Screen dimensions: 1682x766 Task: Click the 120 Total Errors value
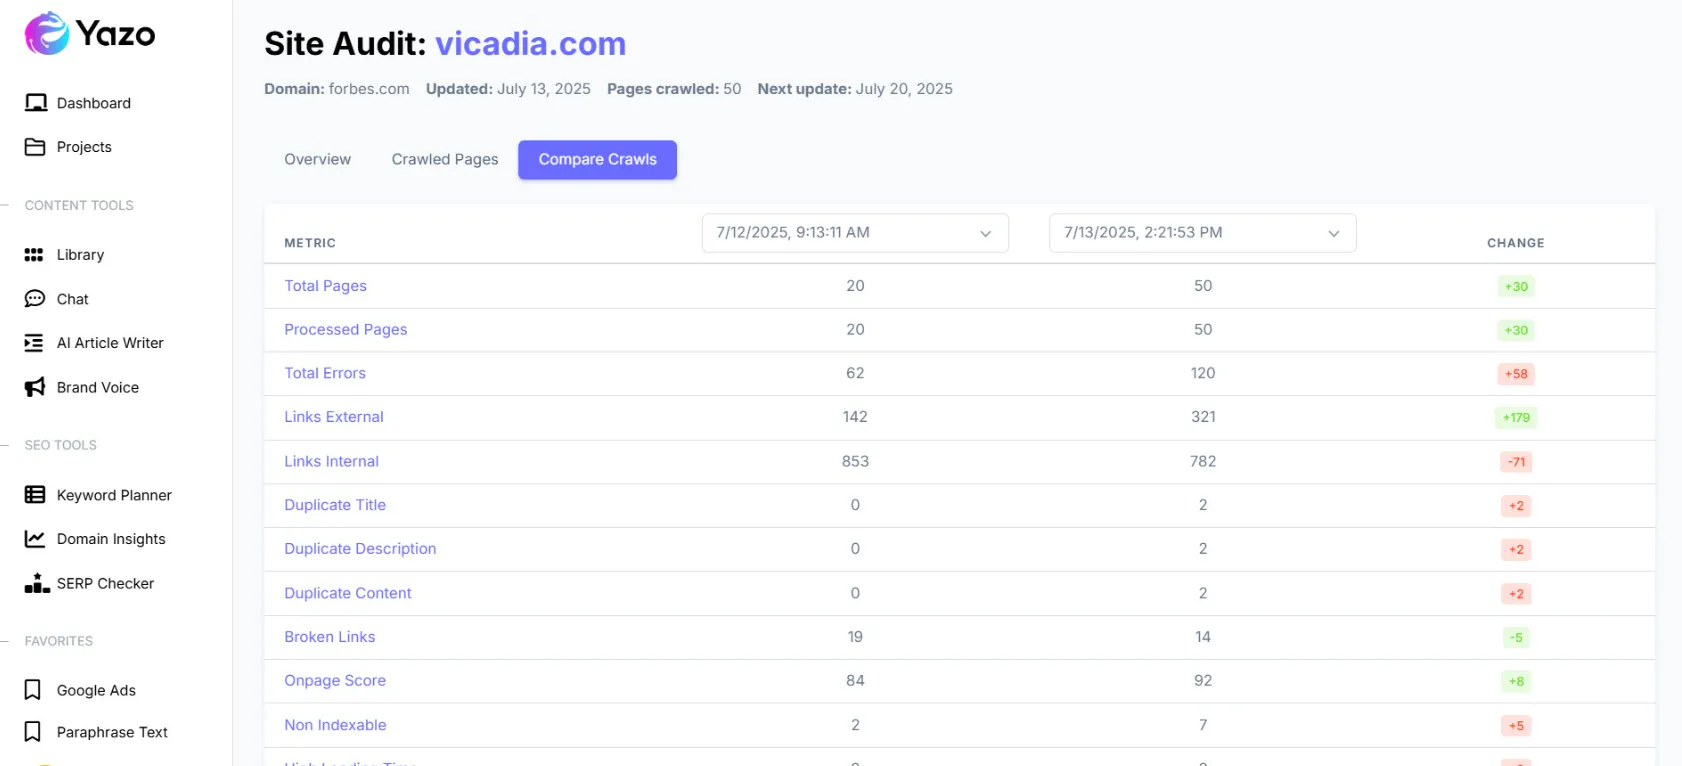1203,373
